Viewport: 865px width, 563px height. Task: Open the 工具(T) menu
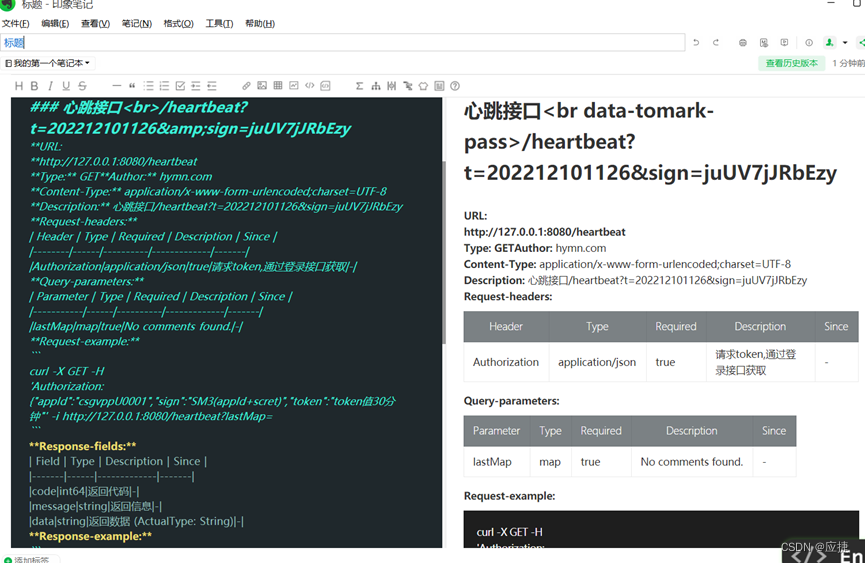(220, 24)
